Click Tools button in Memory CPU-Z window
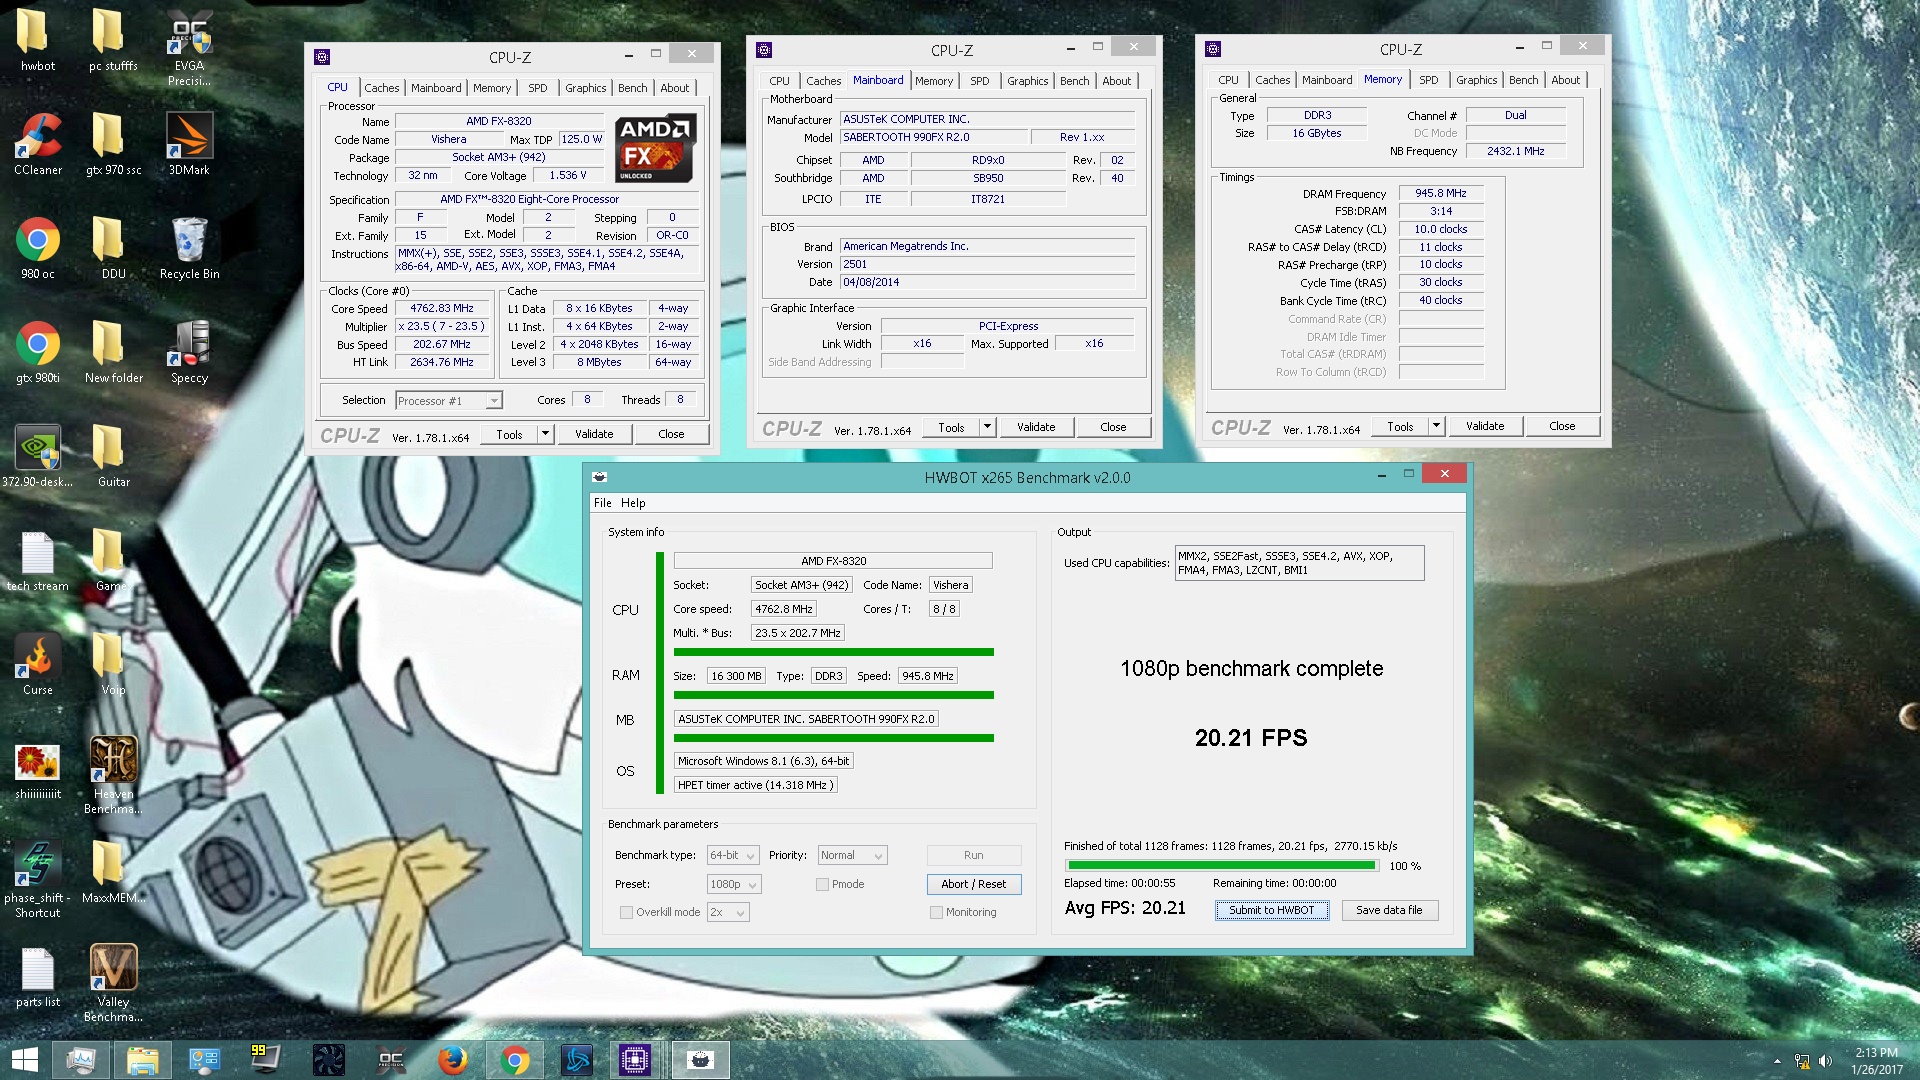The image size is (1920, 1080). pos(1400,426)
